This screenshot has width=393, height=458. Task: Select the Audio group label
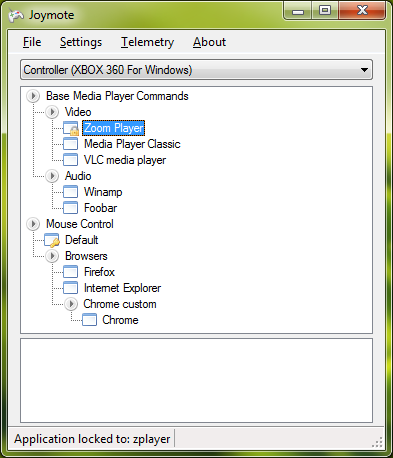coord(78,176)
